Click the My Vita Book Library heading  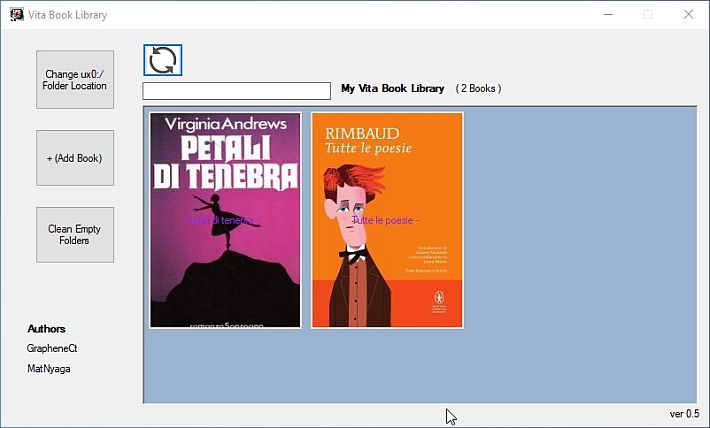click(393, 88)
